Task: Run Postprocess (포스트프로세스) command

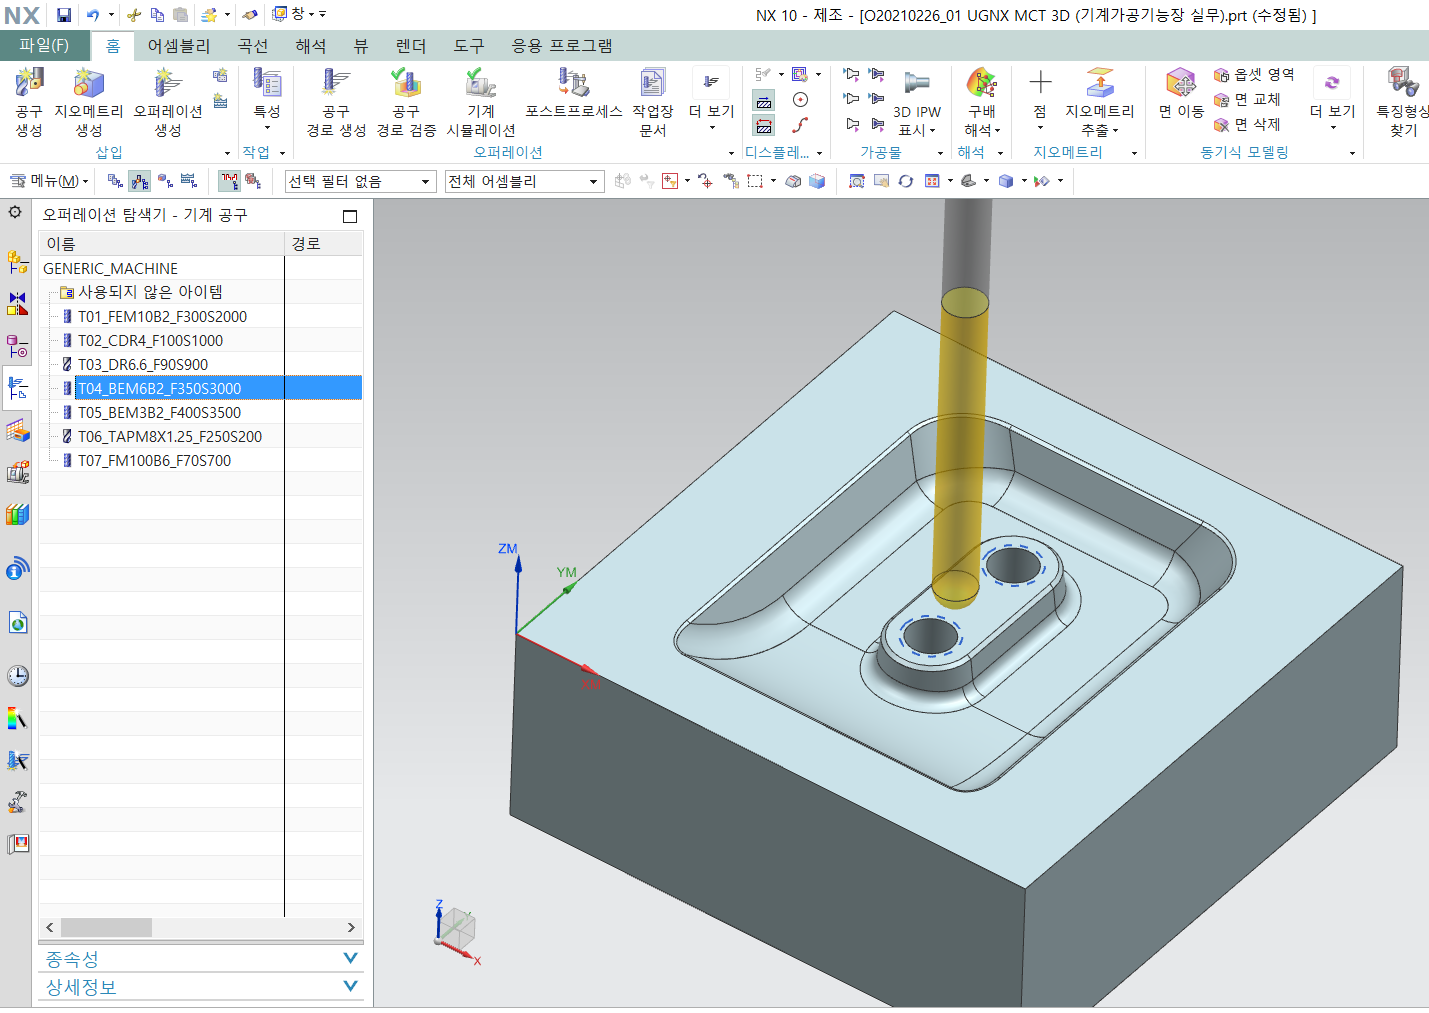Action: click(x=574, y=94)
